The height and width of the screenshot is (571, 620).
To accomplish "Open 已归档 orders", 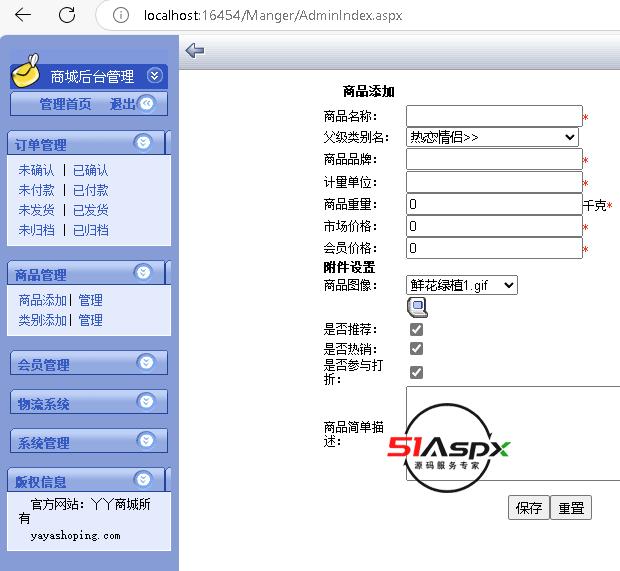I will click(91, 230).
